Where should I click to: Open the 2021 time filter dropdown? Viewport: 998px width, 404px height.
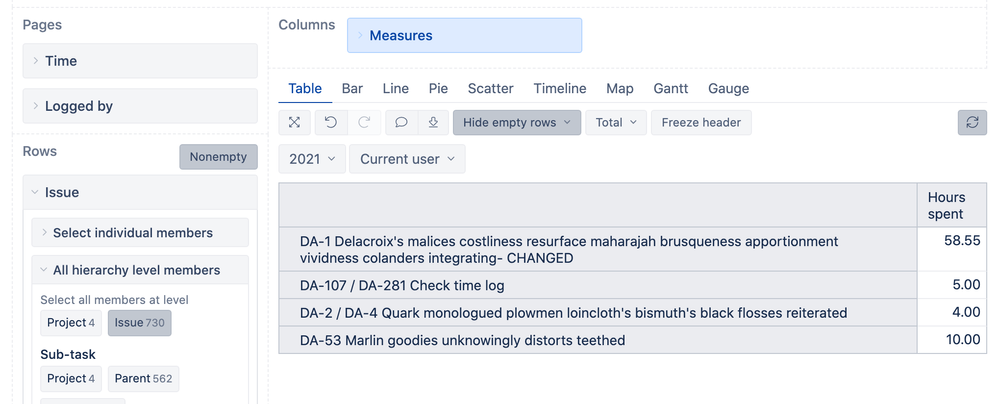click(x=312, y=159)
